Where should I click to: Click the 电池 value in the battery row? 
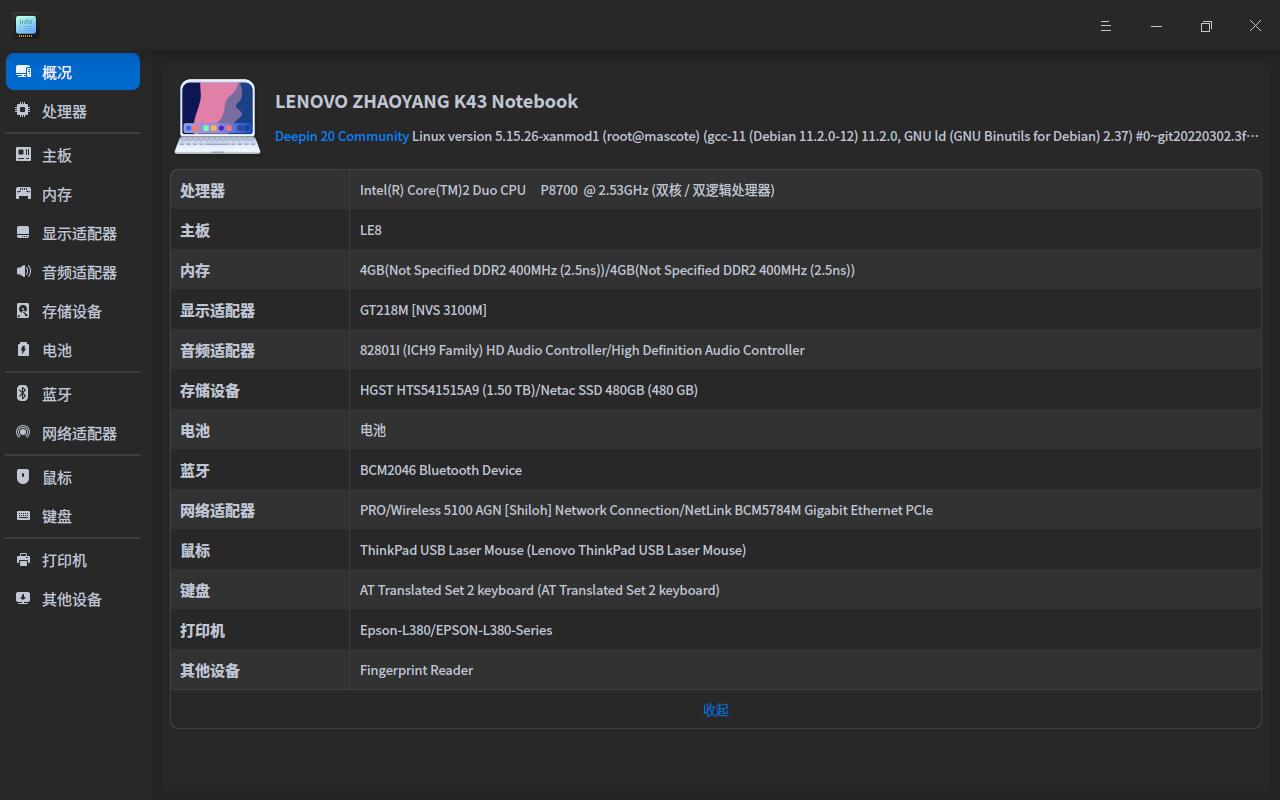(x=373, y=430)
